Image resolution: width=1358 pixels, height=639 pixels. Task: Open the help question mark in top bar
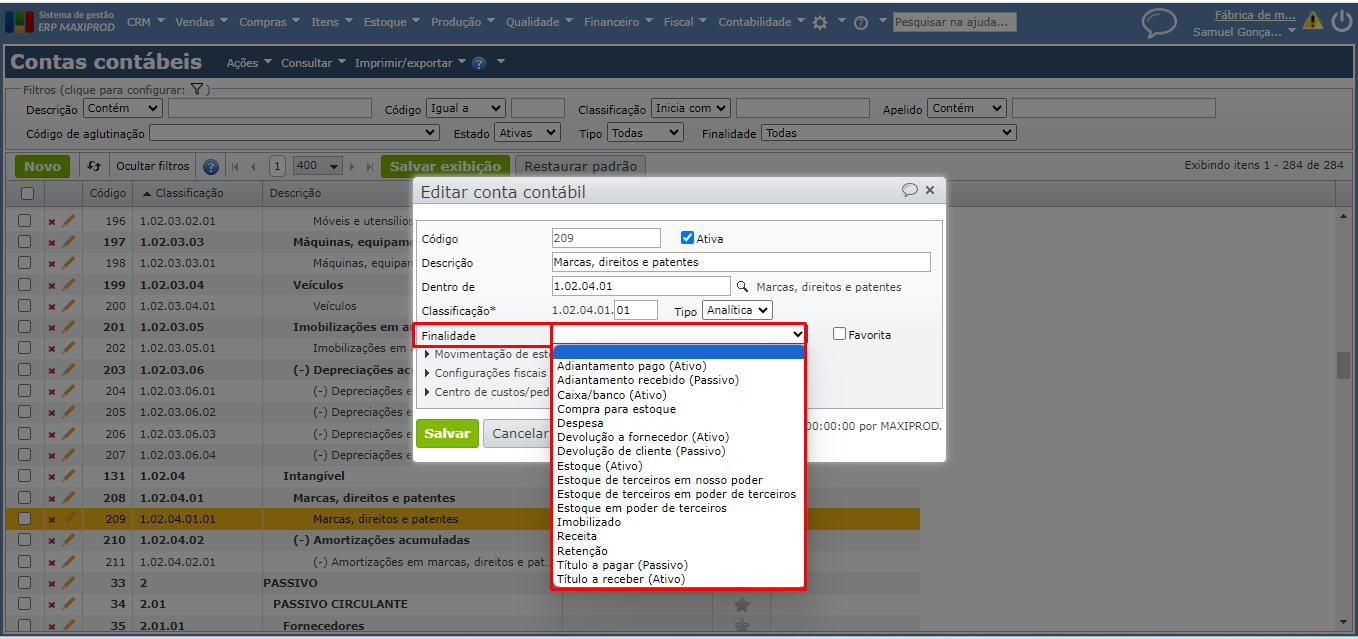pyautogui.click(x=860, y=23)
